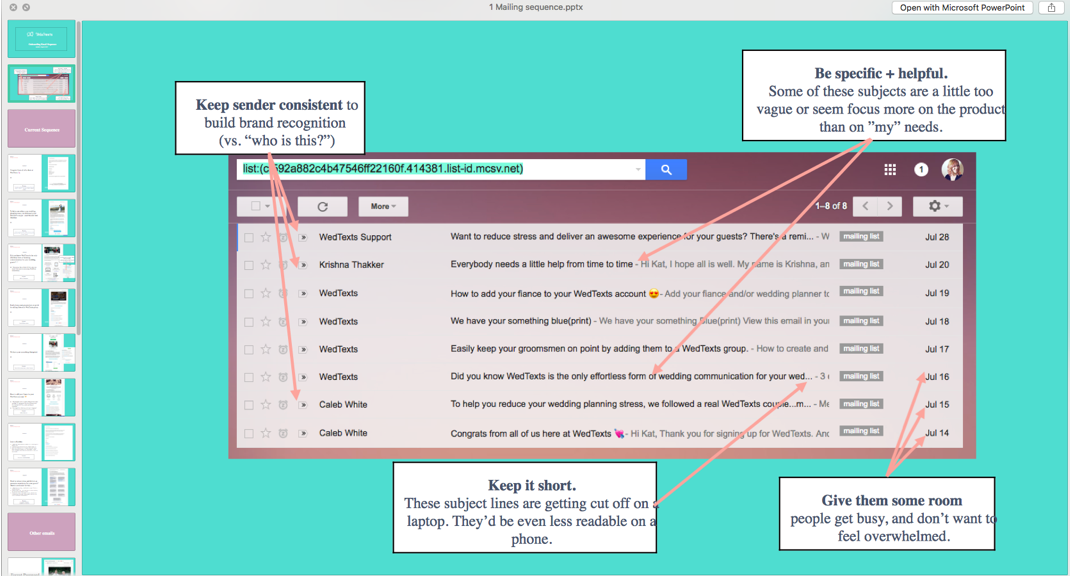The width and height of the screenshot is (1070, 576).
Task: Expand the select-all dropdown arrow
Action: tap(268, 206)
